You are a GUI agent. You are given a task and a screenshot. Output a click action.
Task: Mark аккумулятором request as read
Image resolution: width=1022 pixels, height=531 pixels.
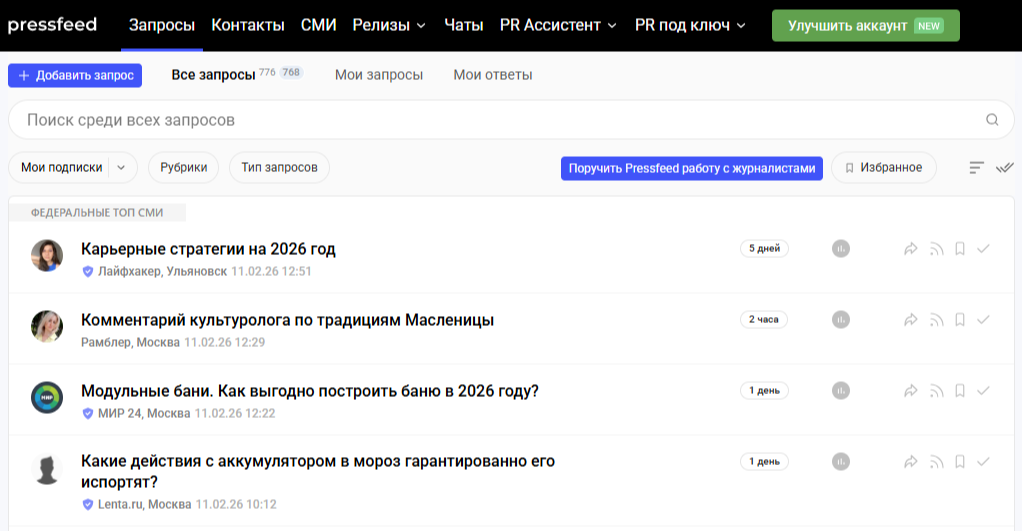[983, 462]
